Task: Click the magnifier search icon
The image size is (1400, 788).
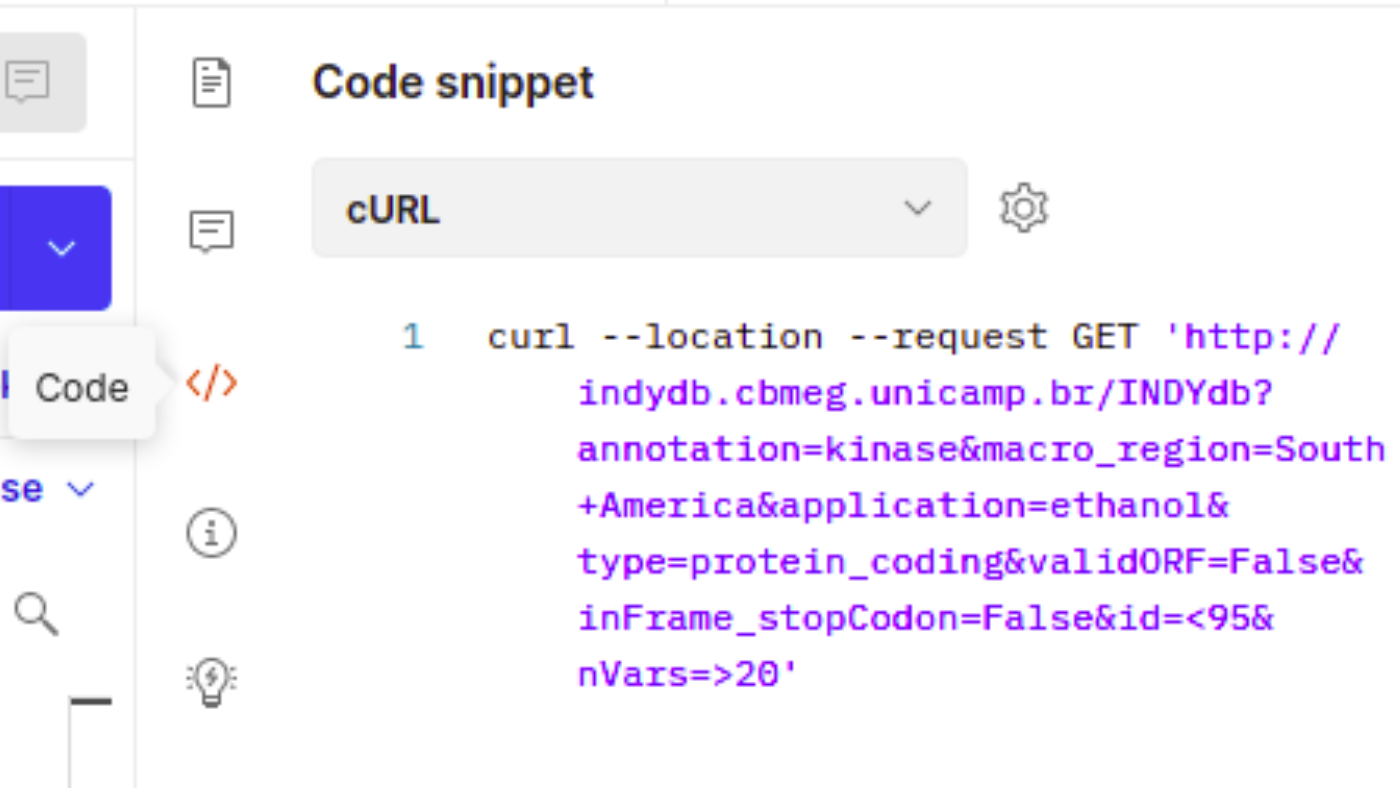Action: [36, 613]
